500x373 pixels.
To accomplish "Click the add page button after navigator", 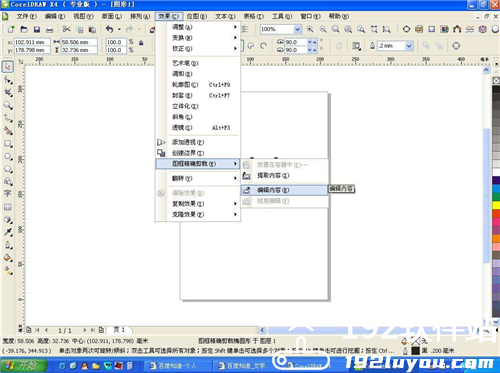I will (101, 330).
